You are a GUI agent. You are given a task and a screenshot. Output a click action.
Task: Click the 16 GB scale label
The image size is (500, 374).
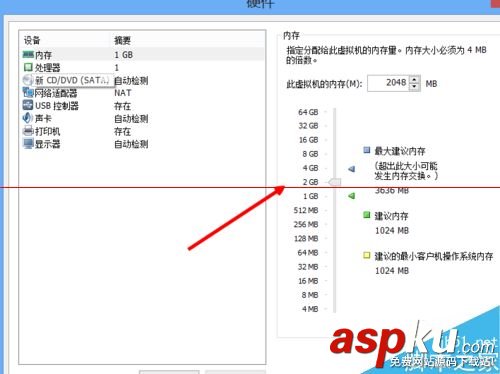(308, 140)
